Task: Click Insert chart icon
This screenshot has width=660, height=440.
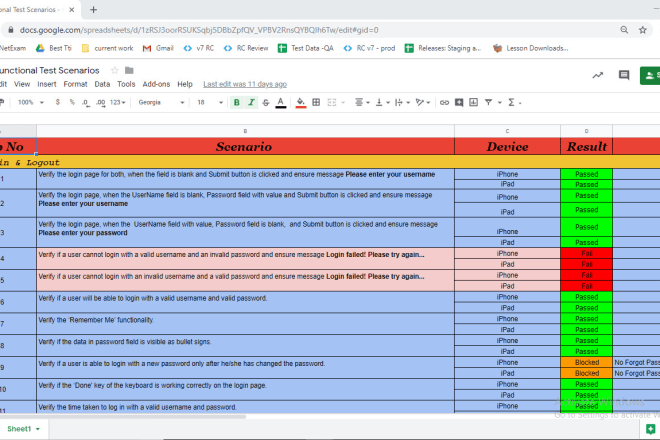Action: (474, 102)
